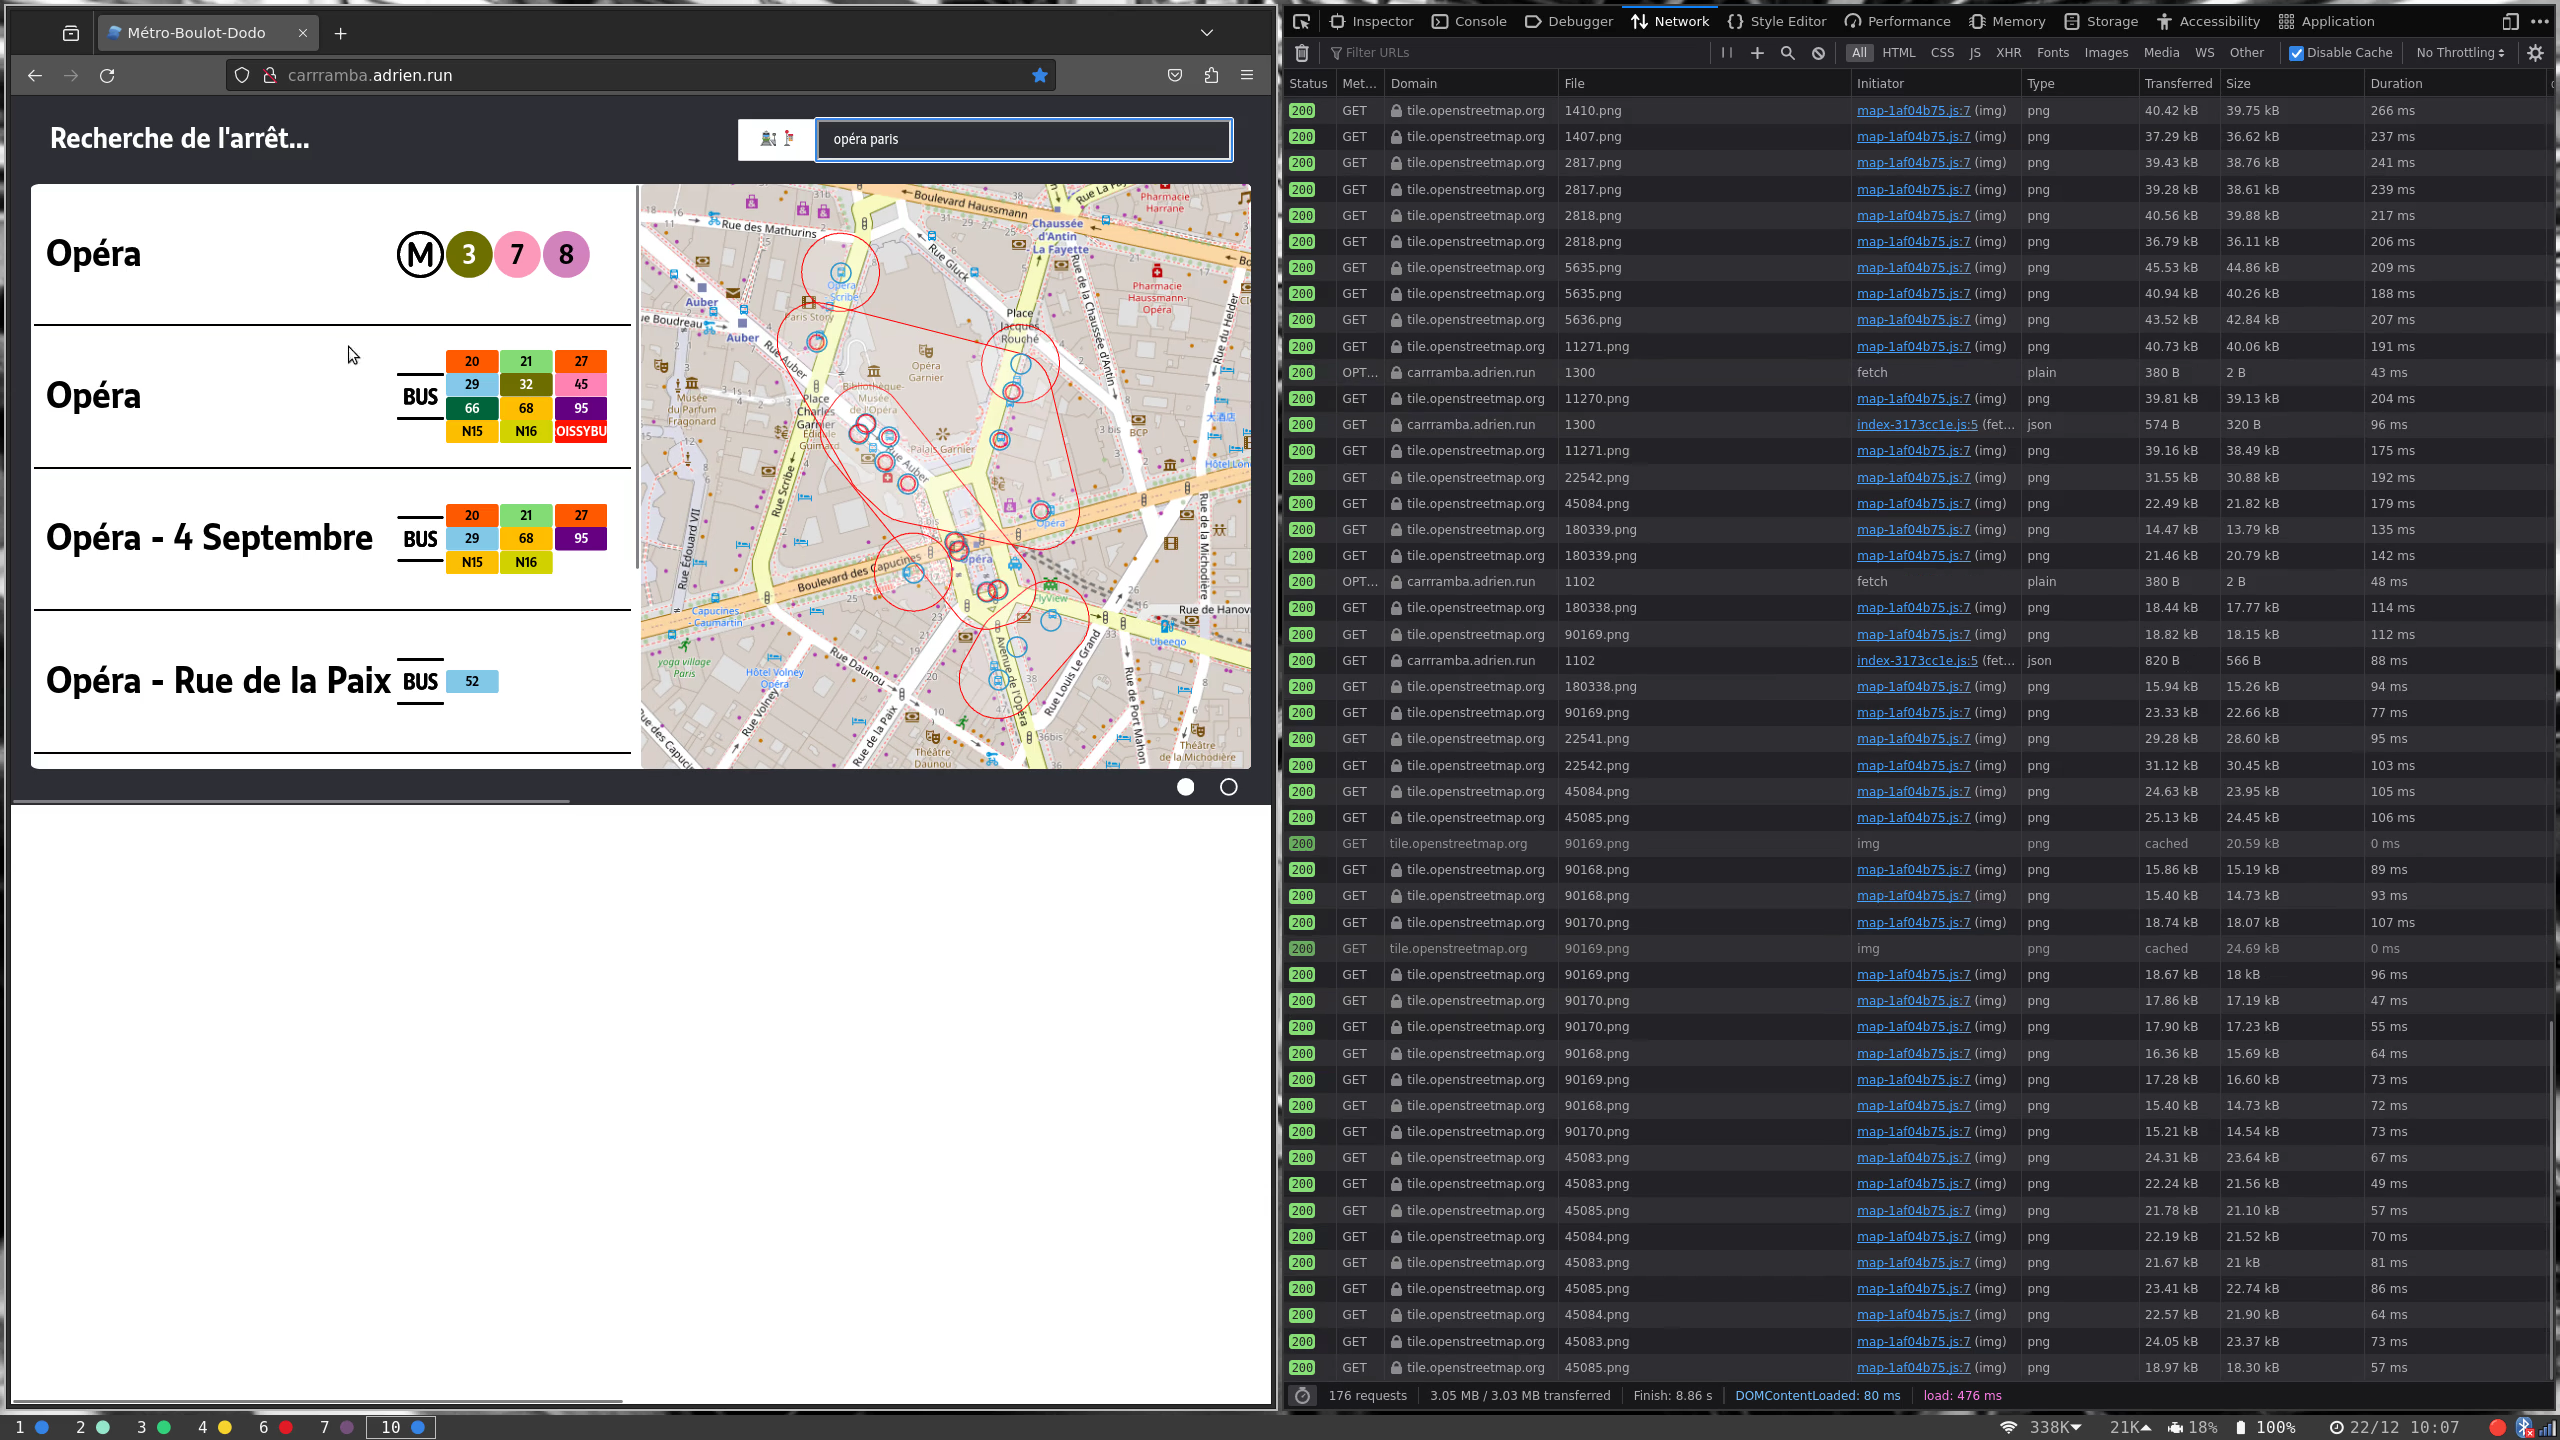Viewport: 2560px width, 1440px height.
Task: Expand the list all tabs chevron
Action: [1207, 33]
